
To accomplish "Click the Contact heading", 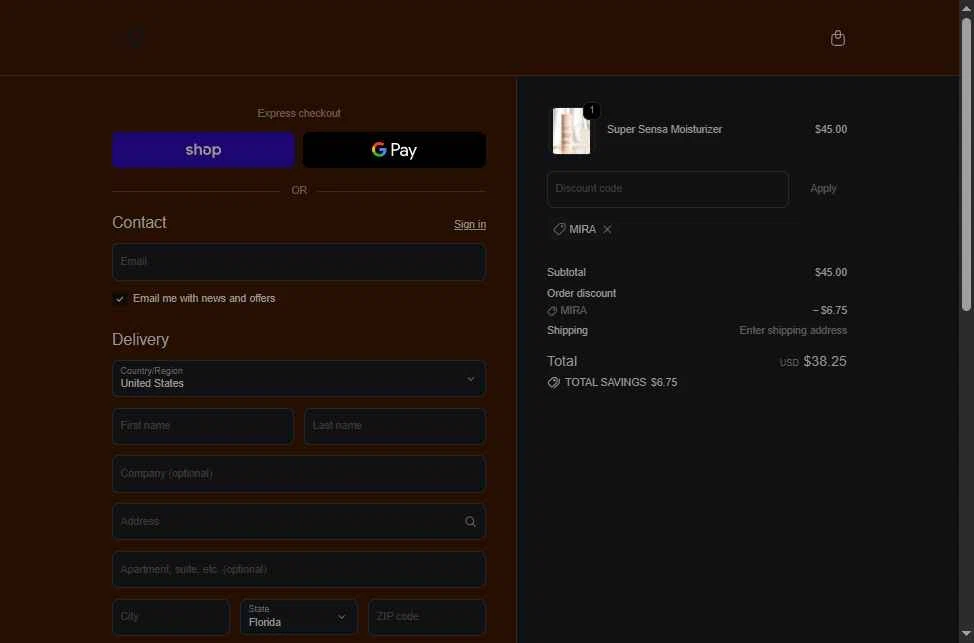I will [139, 222].
